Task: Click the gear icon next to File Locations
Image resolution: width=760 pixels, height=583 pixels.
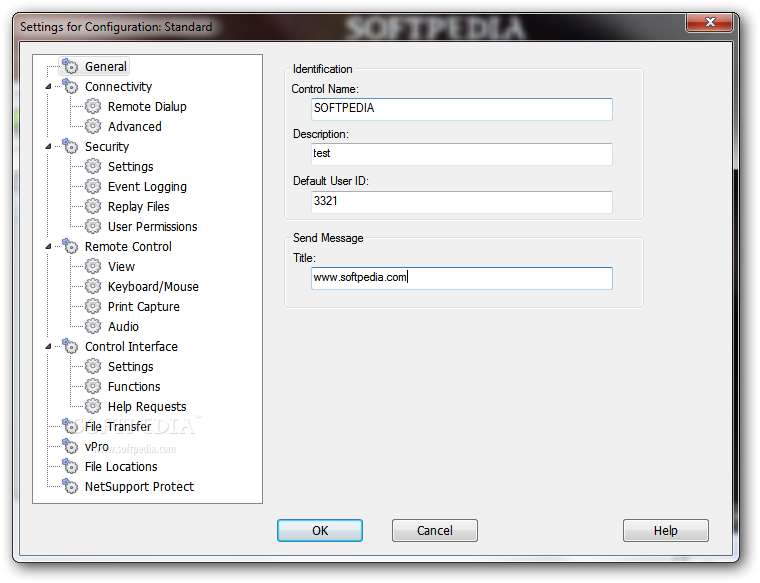Action: tap(70, 466)
